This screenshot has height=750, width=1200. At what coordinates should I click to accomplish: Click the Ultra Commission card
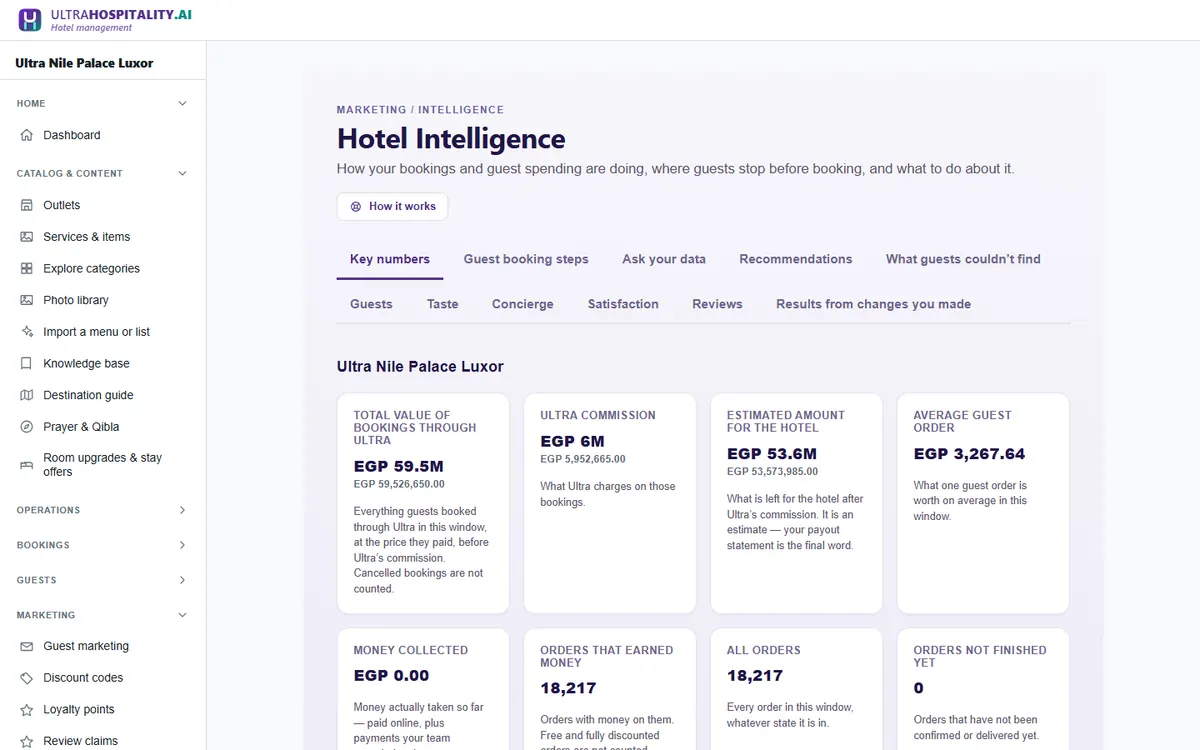pyautogui.click(x=610, y=503)
